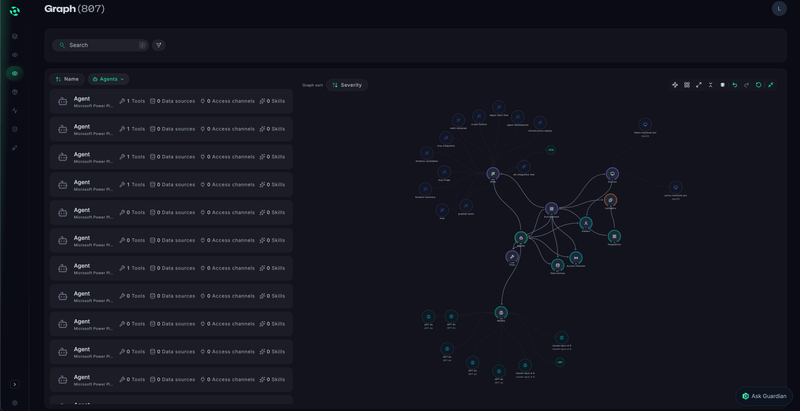Click the first icon in the graph toolbar
Image resolution: width=800 pixels, height=411 pixels.
point(675,85)
